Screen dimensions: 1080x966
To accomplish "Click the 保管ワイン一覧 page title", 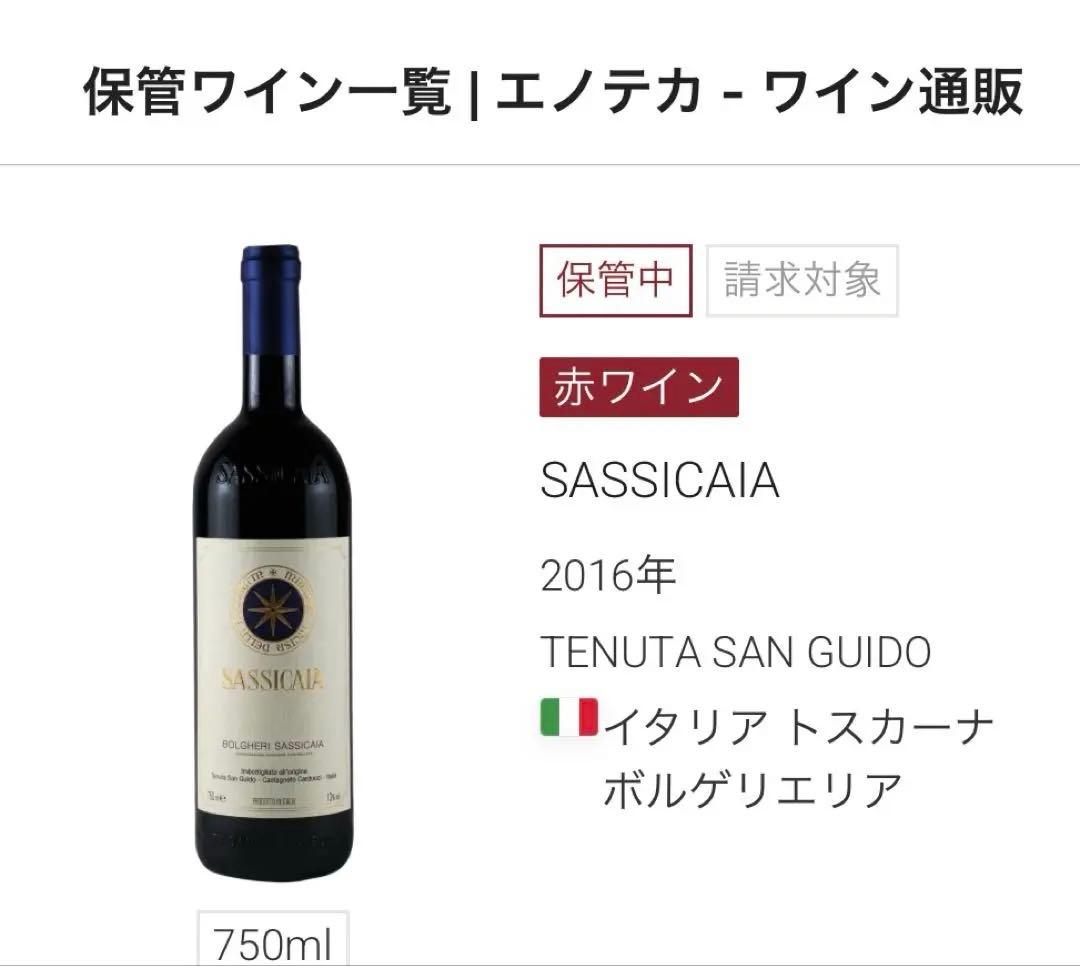I will point(268,92).
